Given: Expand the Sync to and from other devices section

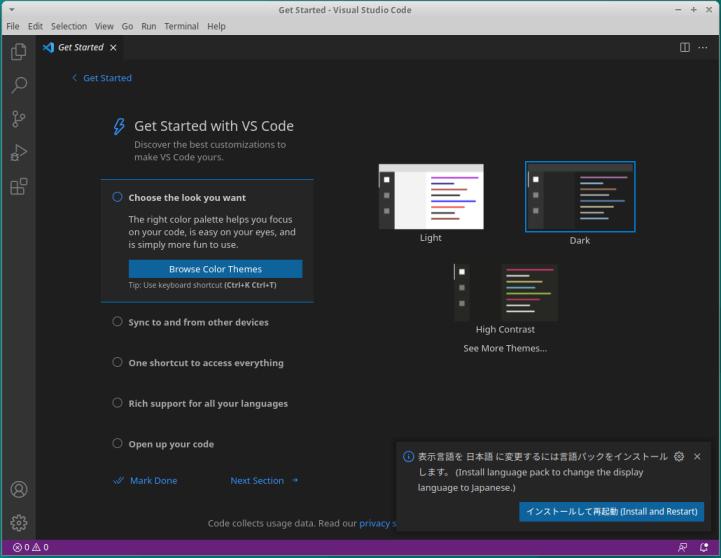Looking at the screenshot, I should 199,322.
